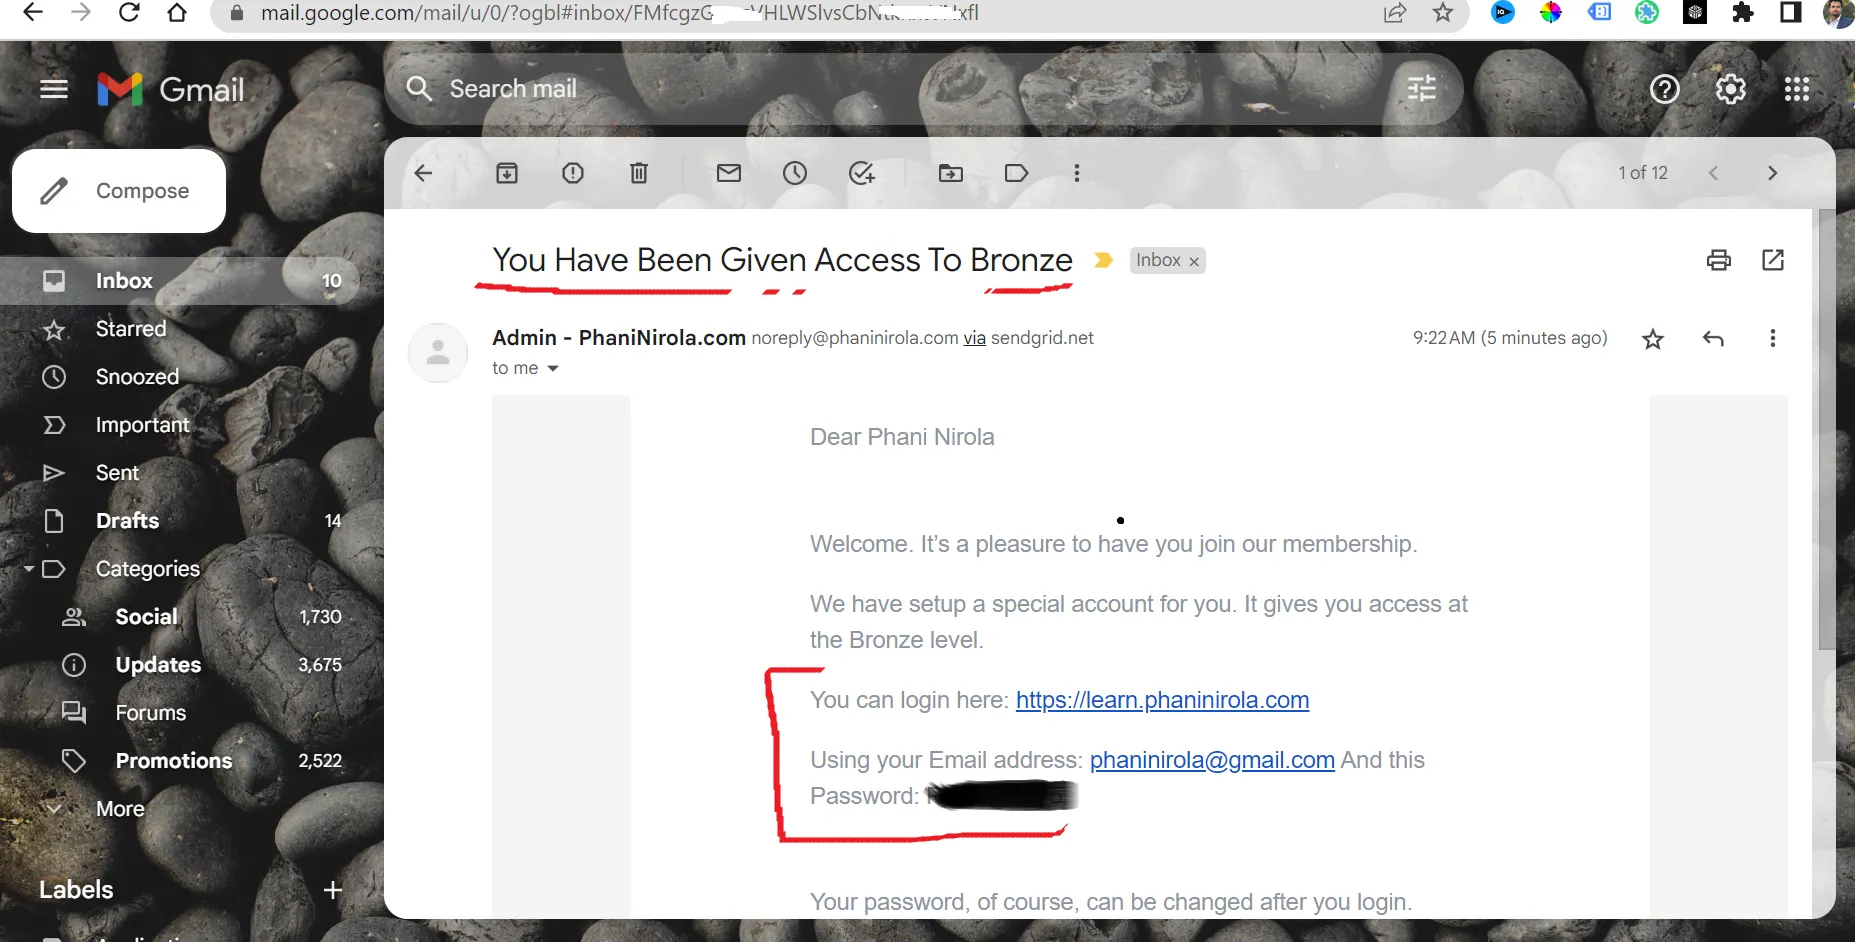Report this message as spam
The width and height of the screenshot is (1855, 942).
(573, 173)
